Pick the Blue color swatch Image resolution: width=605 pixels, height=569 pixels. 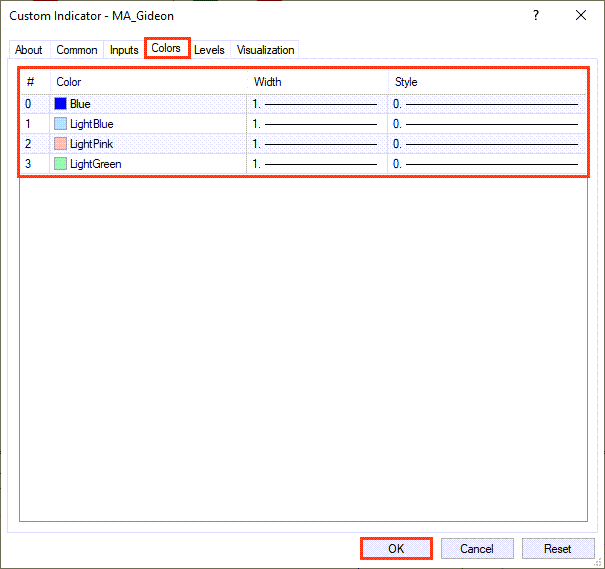coord(61,104)
